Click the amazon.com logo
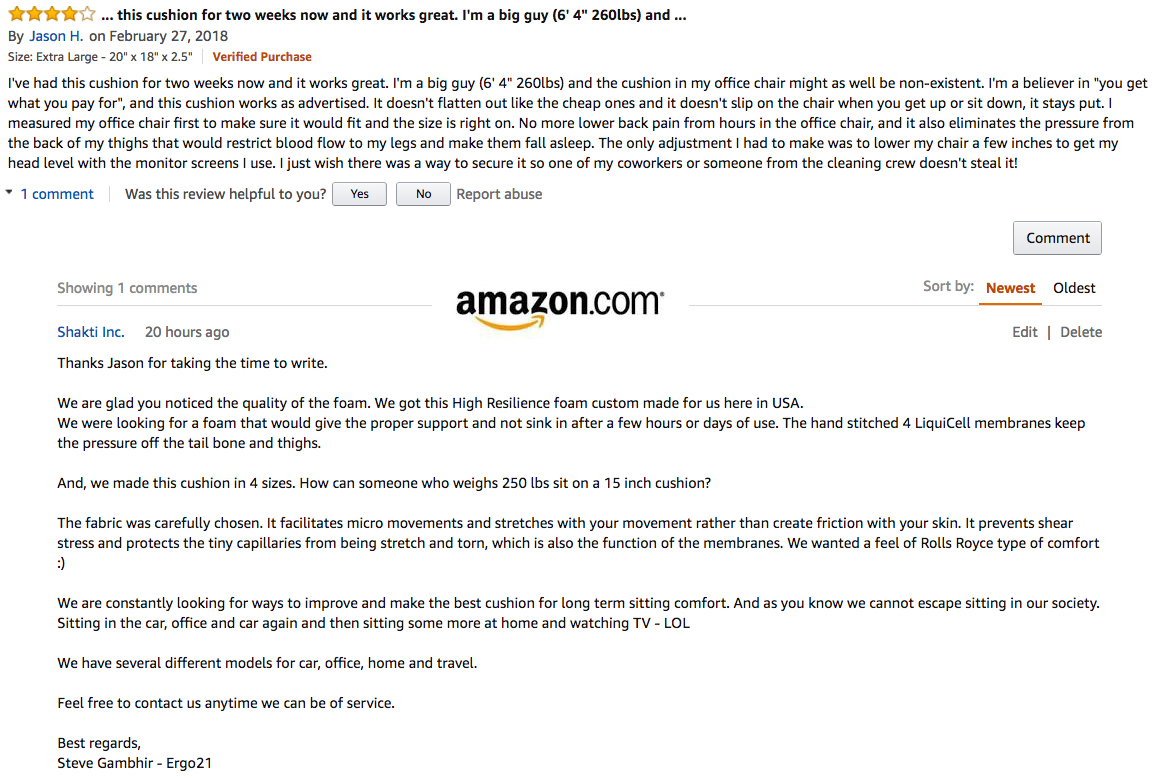Image resolution: width=1161 pixels, height=778 pixels. [560, 306]
